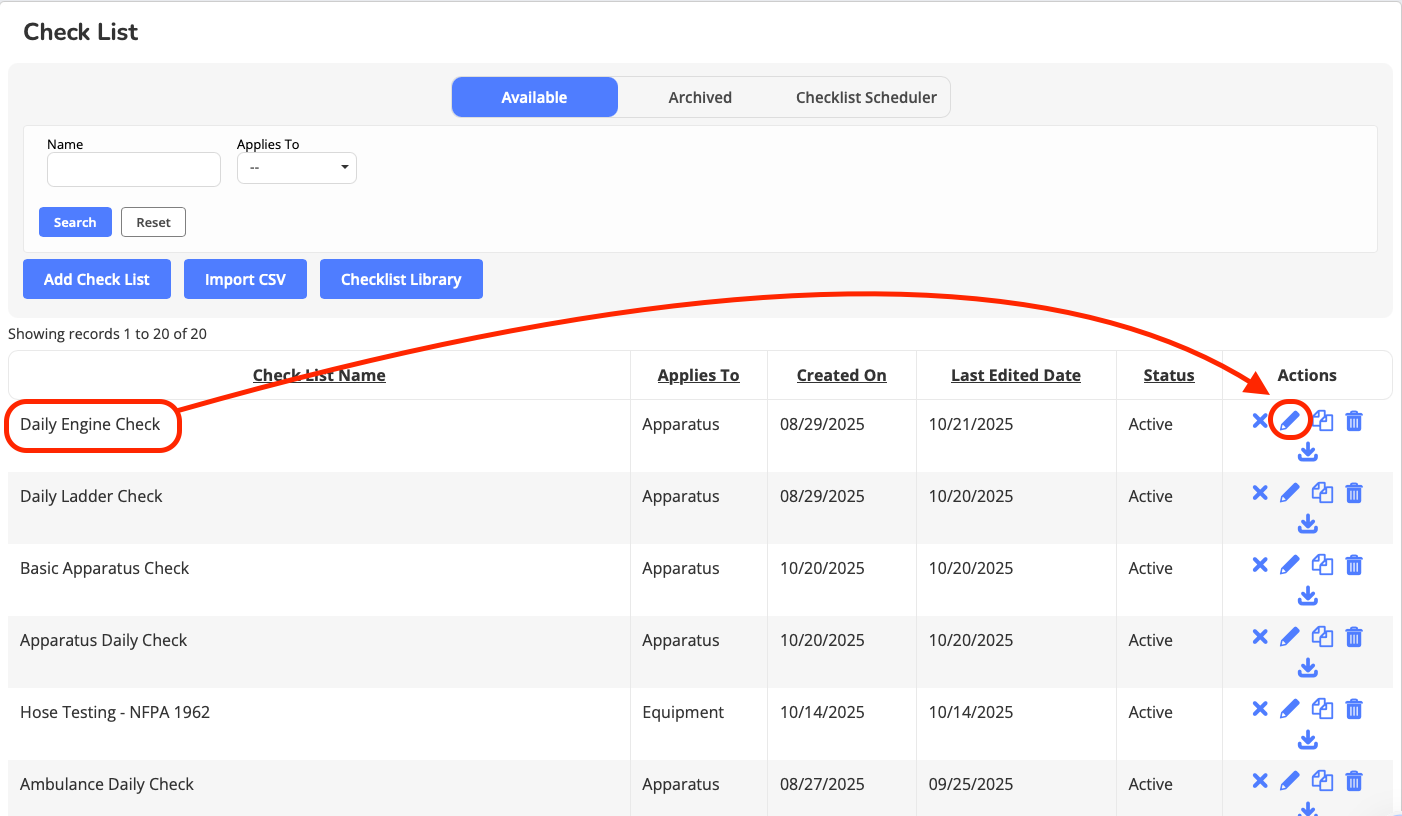Sort by Last Edited Date column
The image size is (1402, 816).
click(1015, 376)
